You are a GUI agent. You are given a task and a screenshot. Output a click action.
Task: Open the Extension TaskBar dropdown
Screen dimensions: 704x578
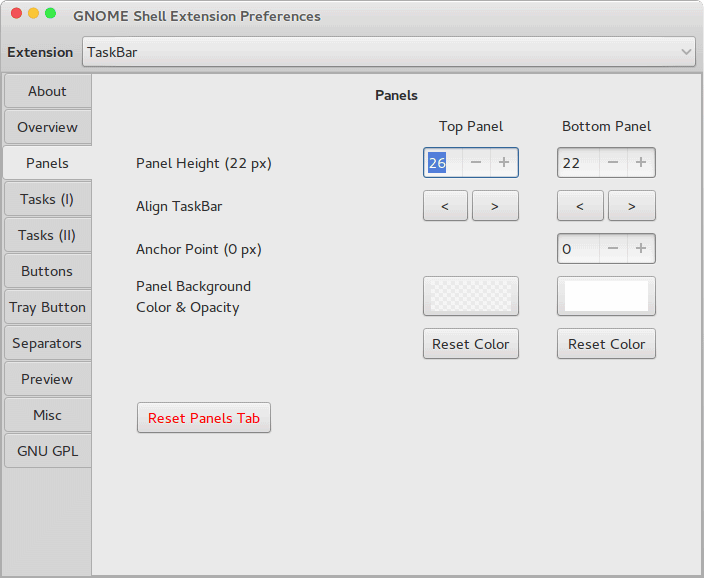tap(389, 52)
